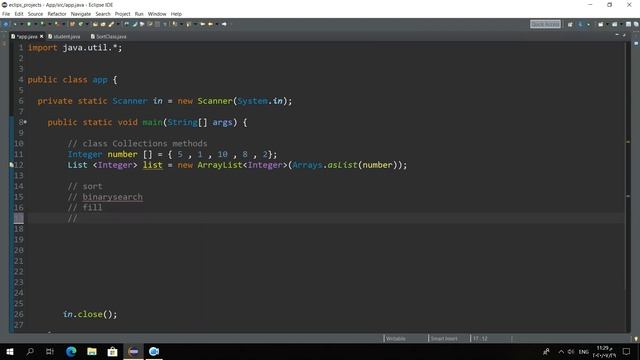
Task: Open dropdown arrow next to Debug icon
Action: [36, 24]
